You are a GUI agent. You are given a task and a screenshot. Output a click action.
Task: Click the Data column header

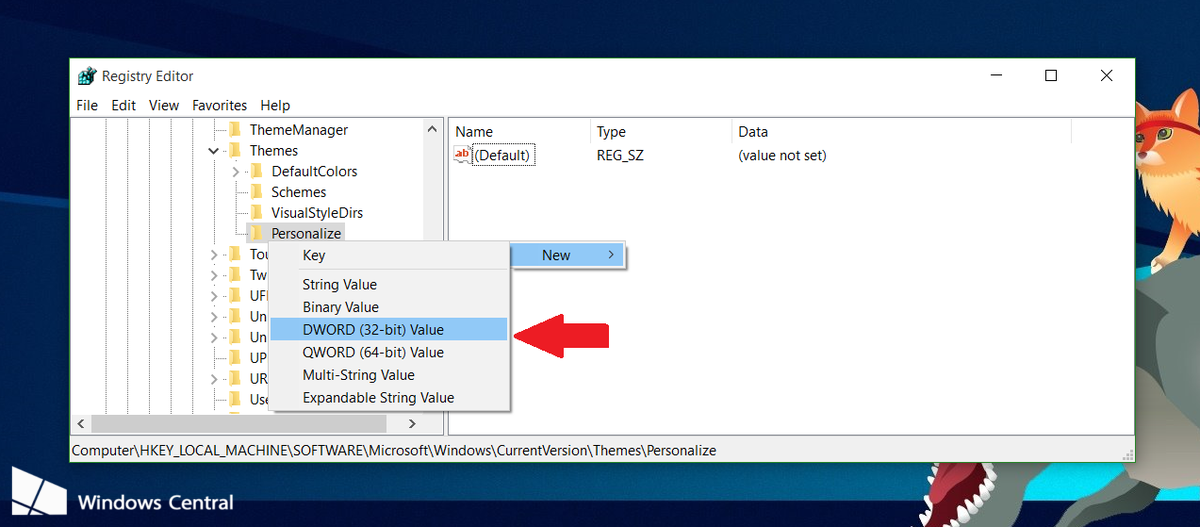[x=901, y=132]
